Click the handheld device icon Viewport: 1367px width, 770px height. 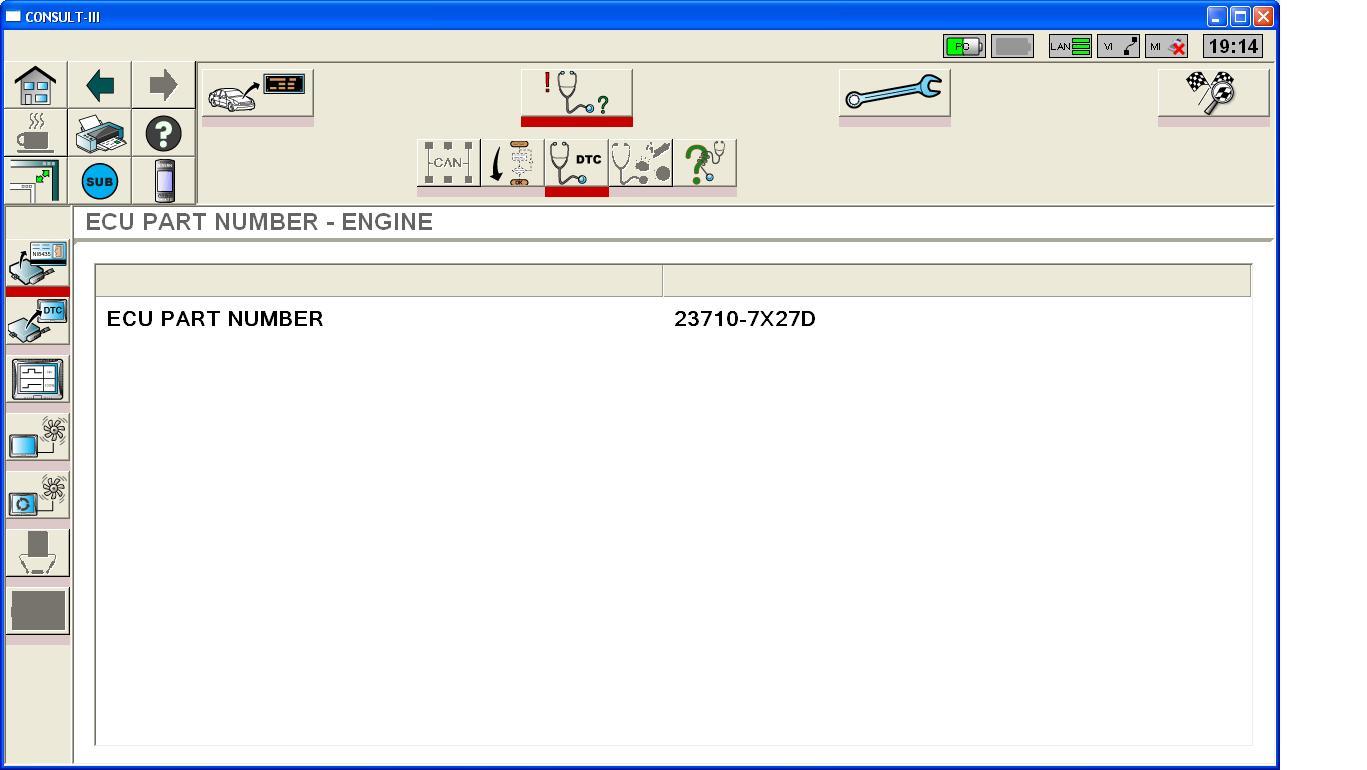164,181
